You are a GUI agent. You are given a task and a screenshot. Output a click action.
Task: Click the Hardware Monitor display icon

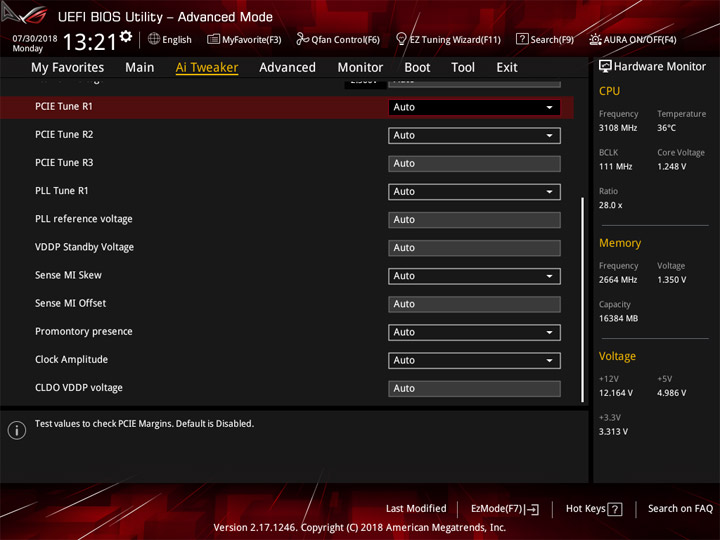click(x=605, y=66)
